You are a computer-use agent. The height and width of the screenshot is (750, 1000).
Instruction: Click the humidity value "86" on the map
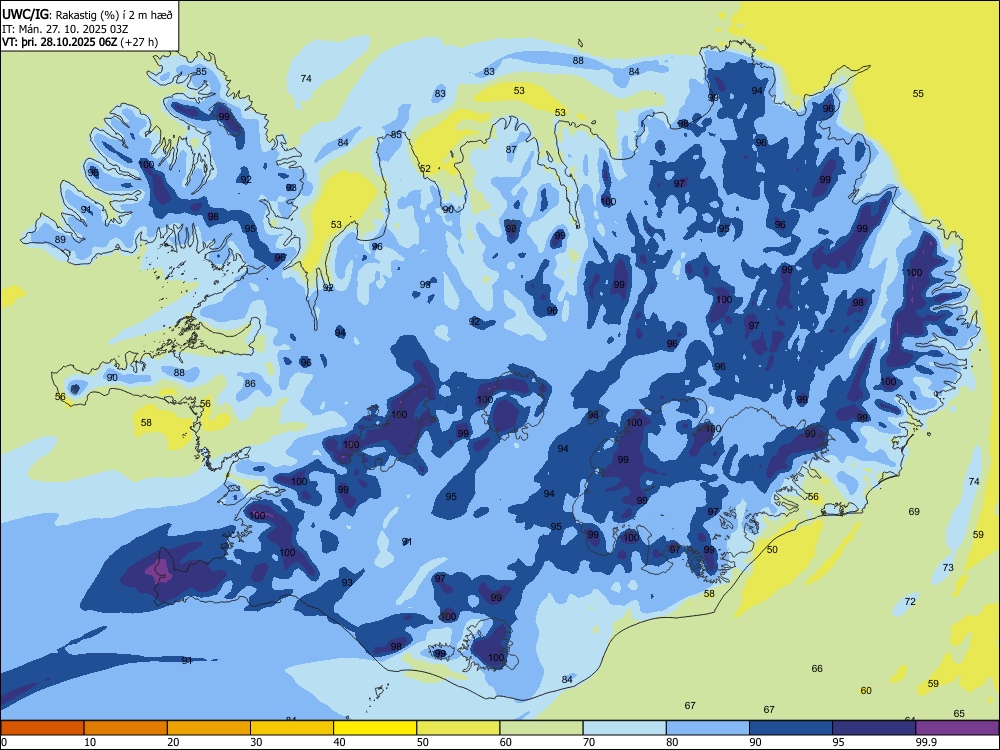click(250, 384)
